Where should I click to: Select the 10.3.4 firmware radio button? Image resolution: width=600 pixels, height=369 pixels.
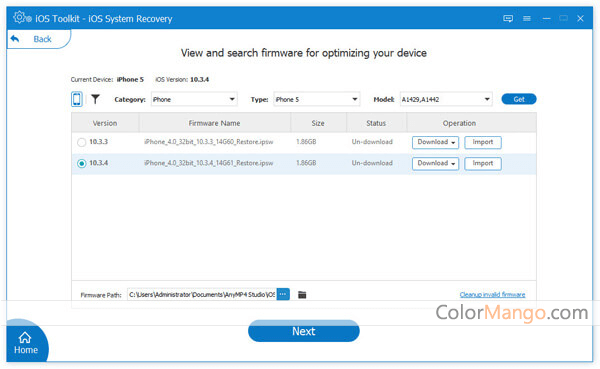coord(82,163)
